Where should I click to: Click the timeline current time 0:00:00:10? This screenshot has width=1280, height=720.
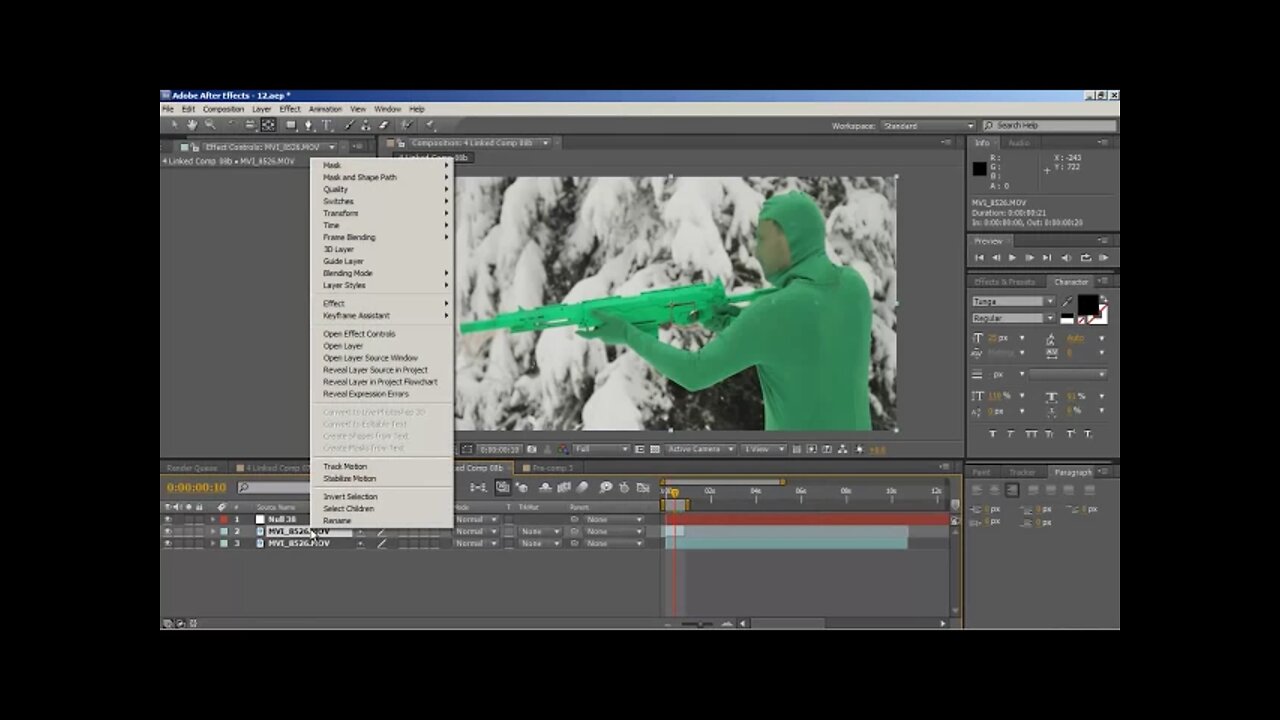196,487
